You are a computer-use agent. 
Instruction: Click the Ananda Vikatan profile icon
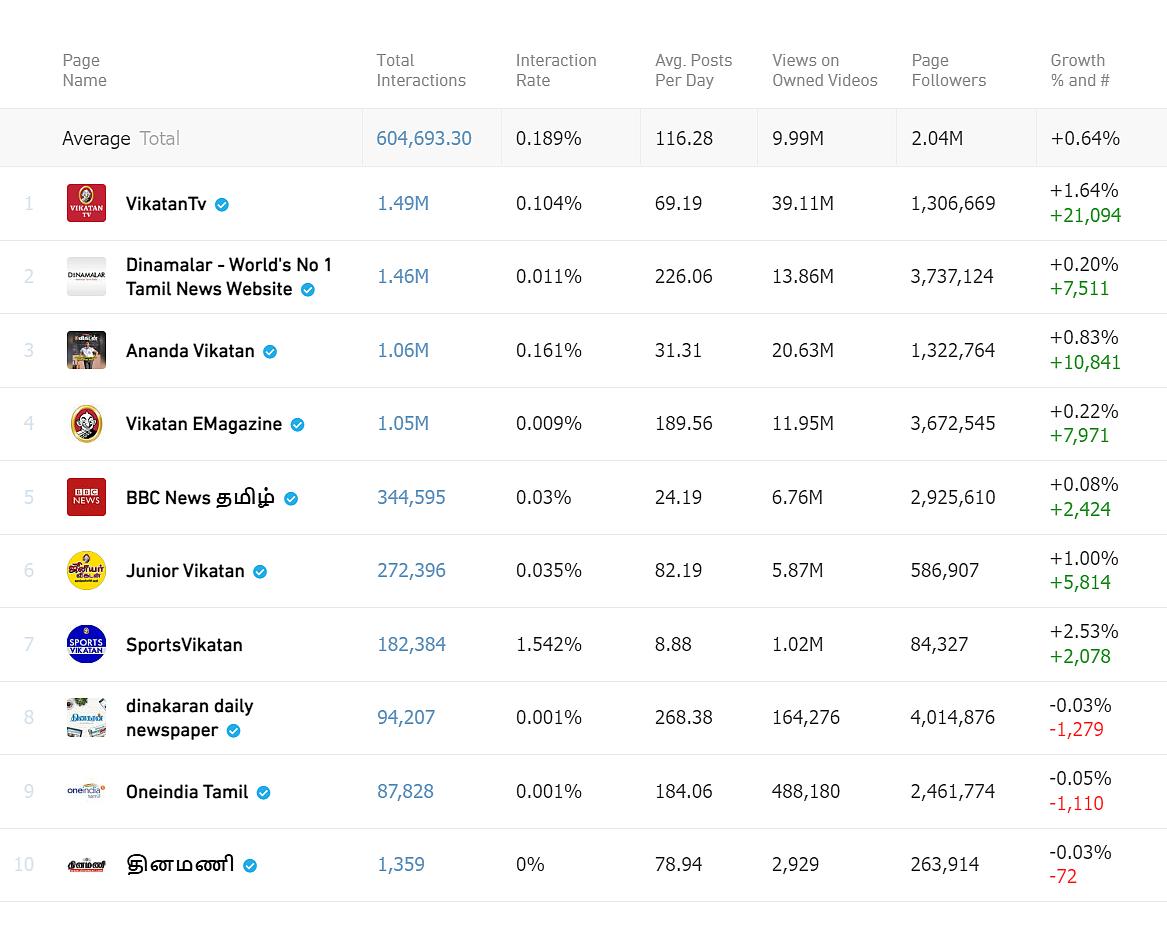(x=86, y=351)
